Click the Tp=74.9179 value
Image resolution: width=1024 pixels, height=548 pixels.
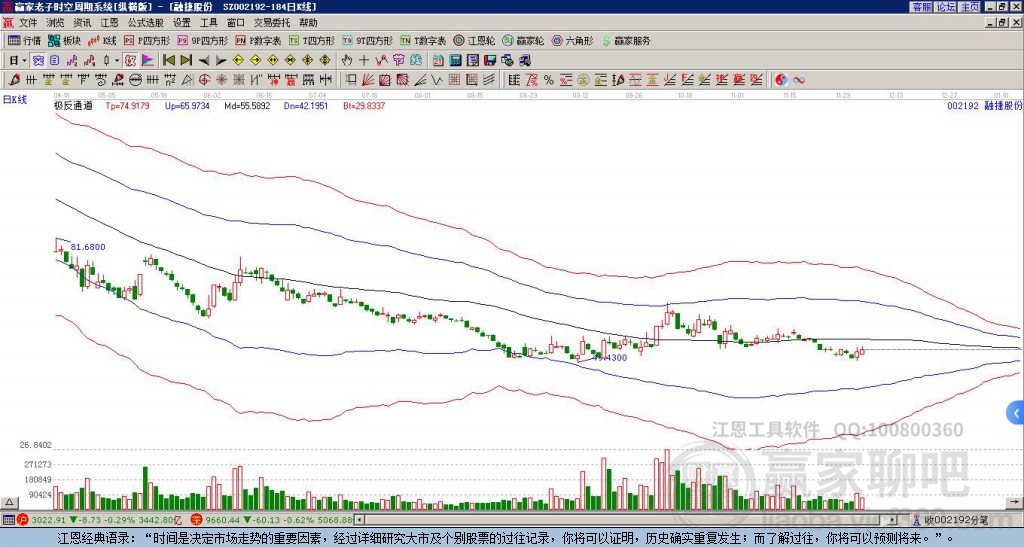(128, 105)
